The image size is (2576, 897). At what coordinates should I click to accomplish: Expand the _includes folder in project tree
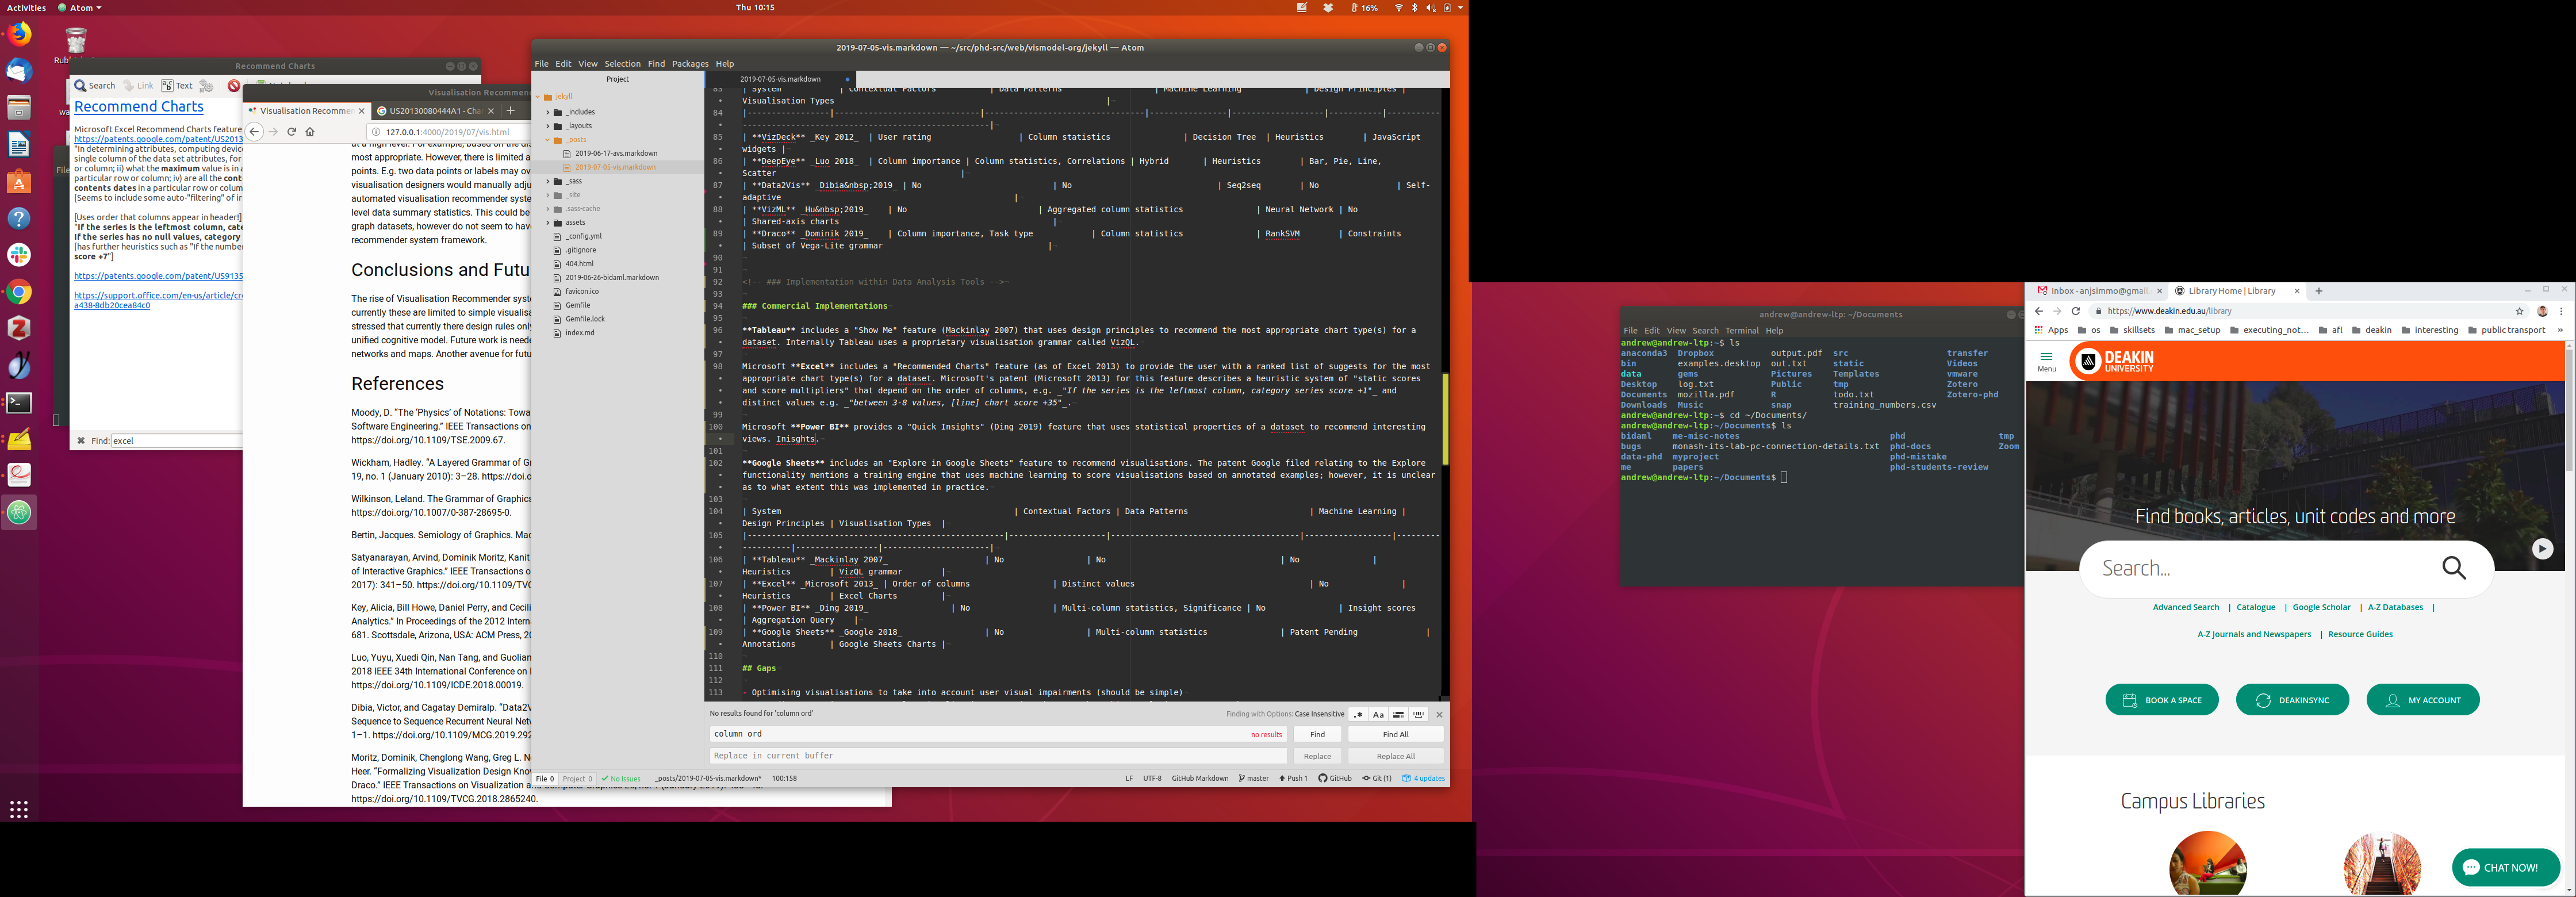point(580,112)
